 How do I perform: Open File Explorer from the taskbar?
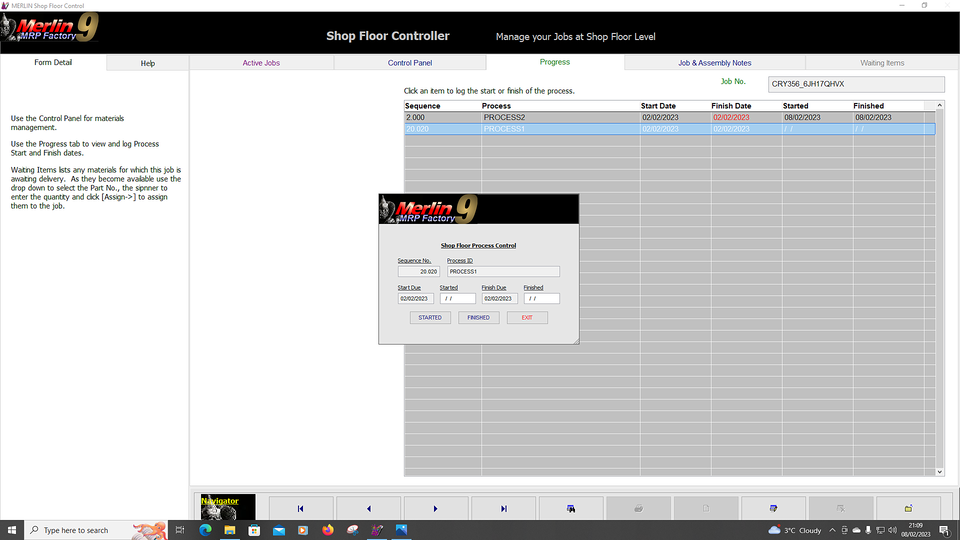click(230, 530)
